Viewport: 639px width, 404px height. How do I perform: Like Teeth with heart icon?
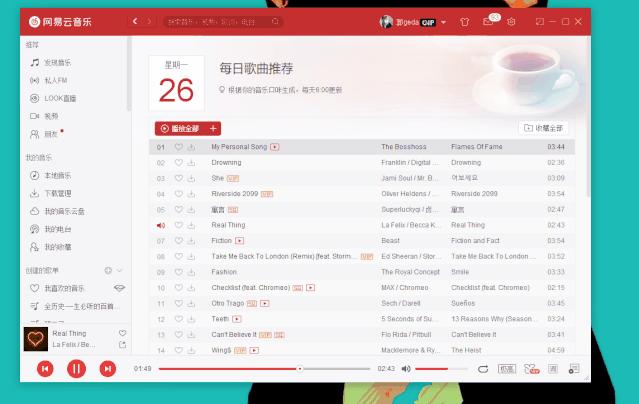coord(178,319)
